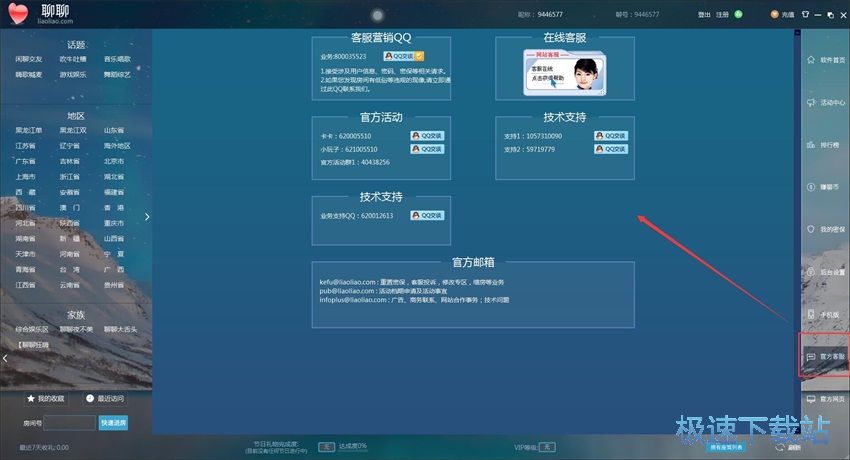This screenshot has width=850, height=460.
Task: Select the 福建省 region
Action: (x=114, y=192)
